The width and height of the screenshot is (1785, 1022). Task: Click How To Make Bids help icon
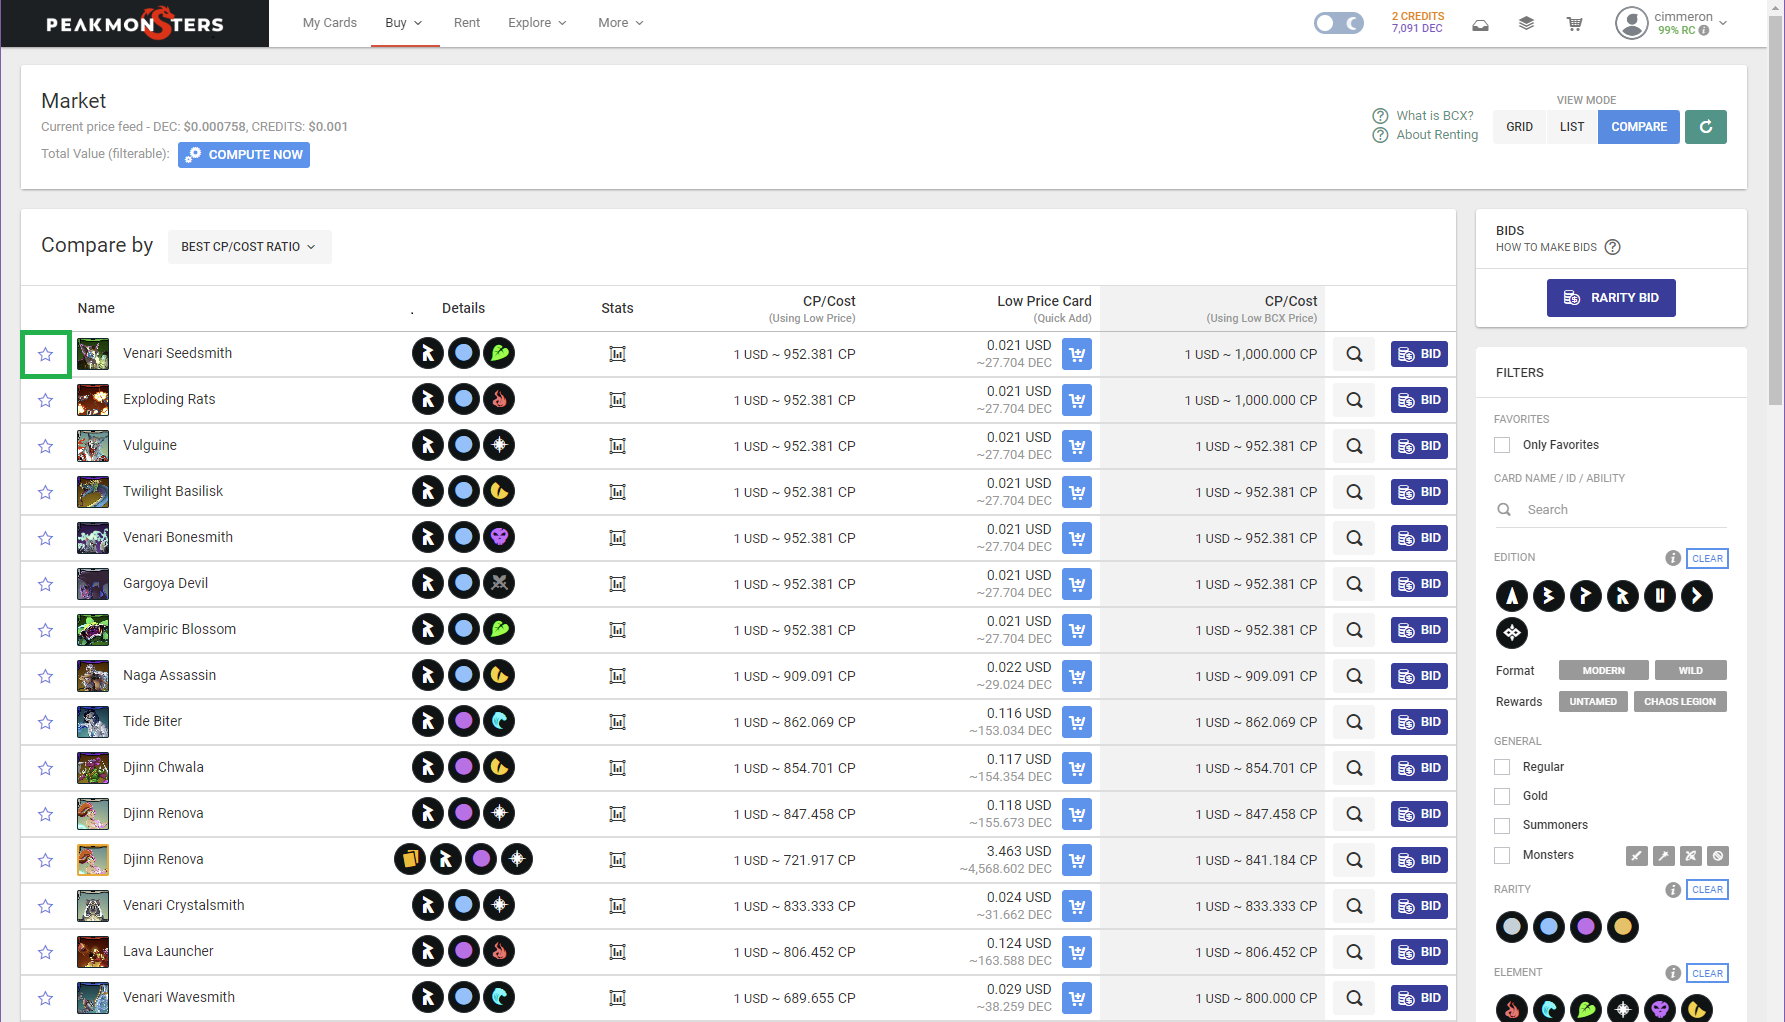click(1612, 247)
